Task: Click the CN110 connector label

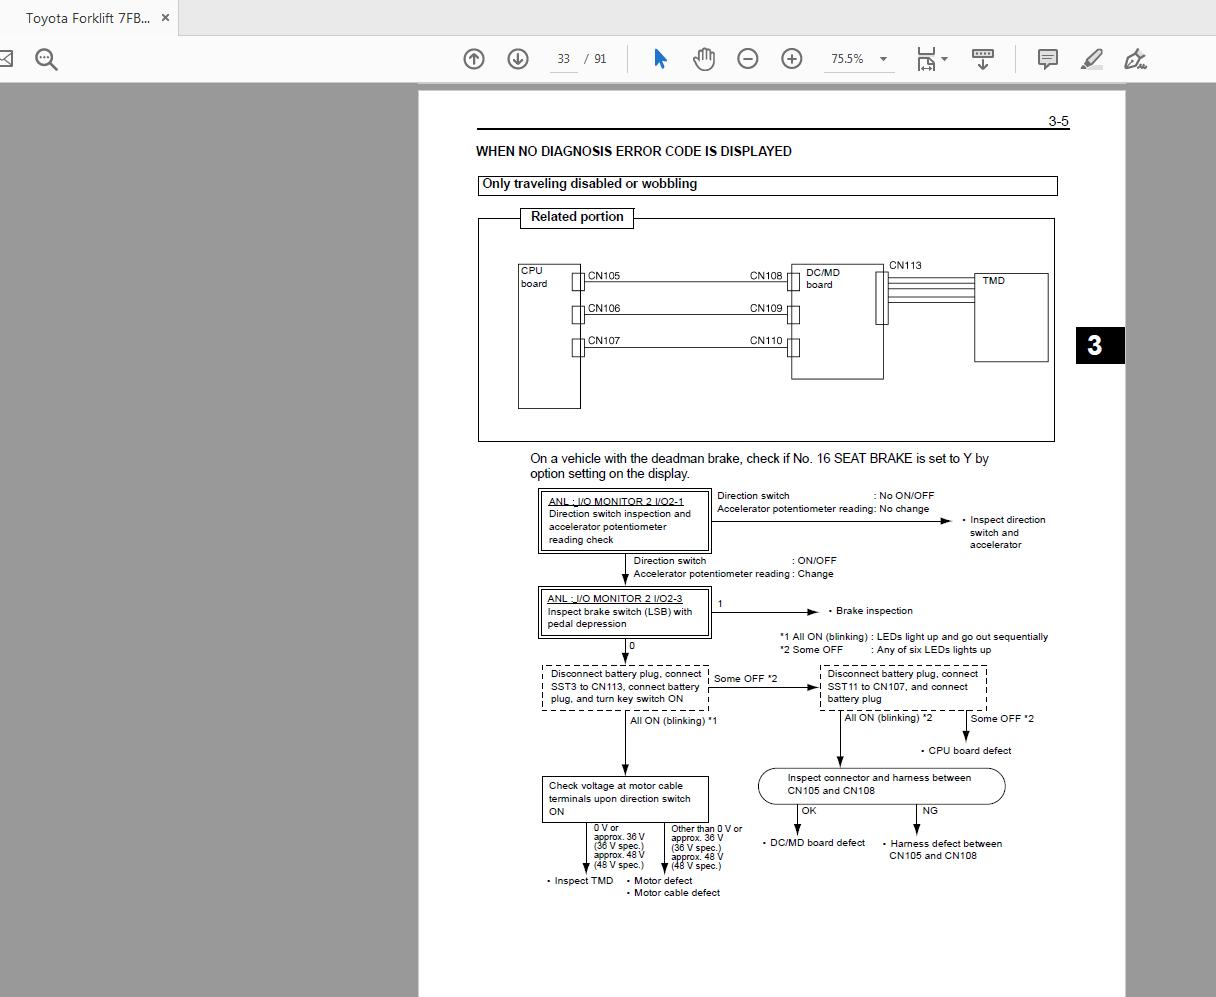Action: click(x=766, y=340)
